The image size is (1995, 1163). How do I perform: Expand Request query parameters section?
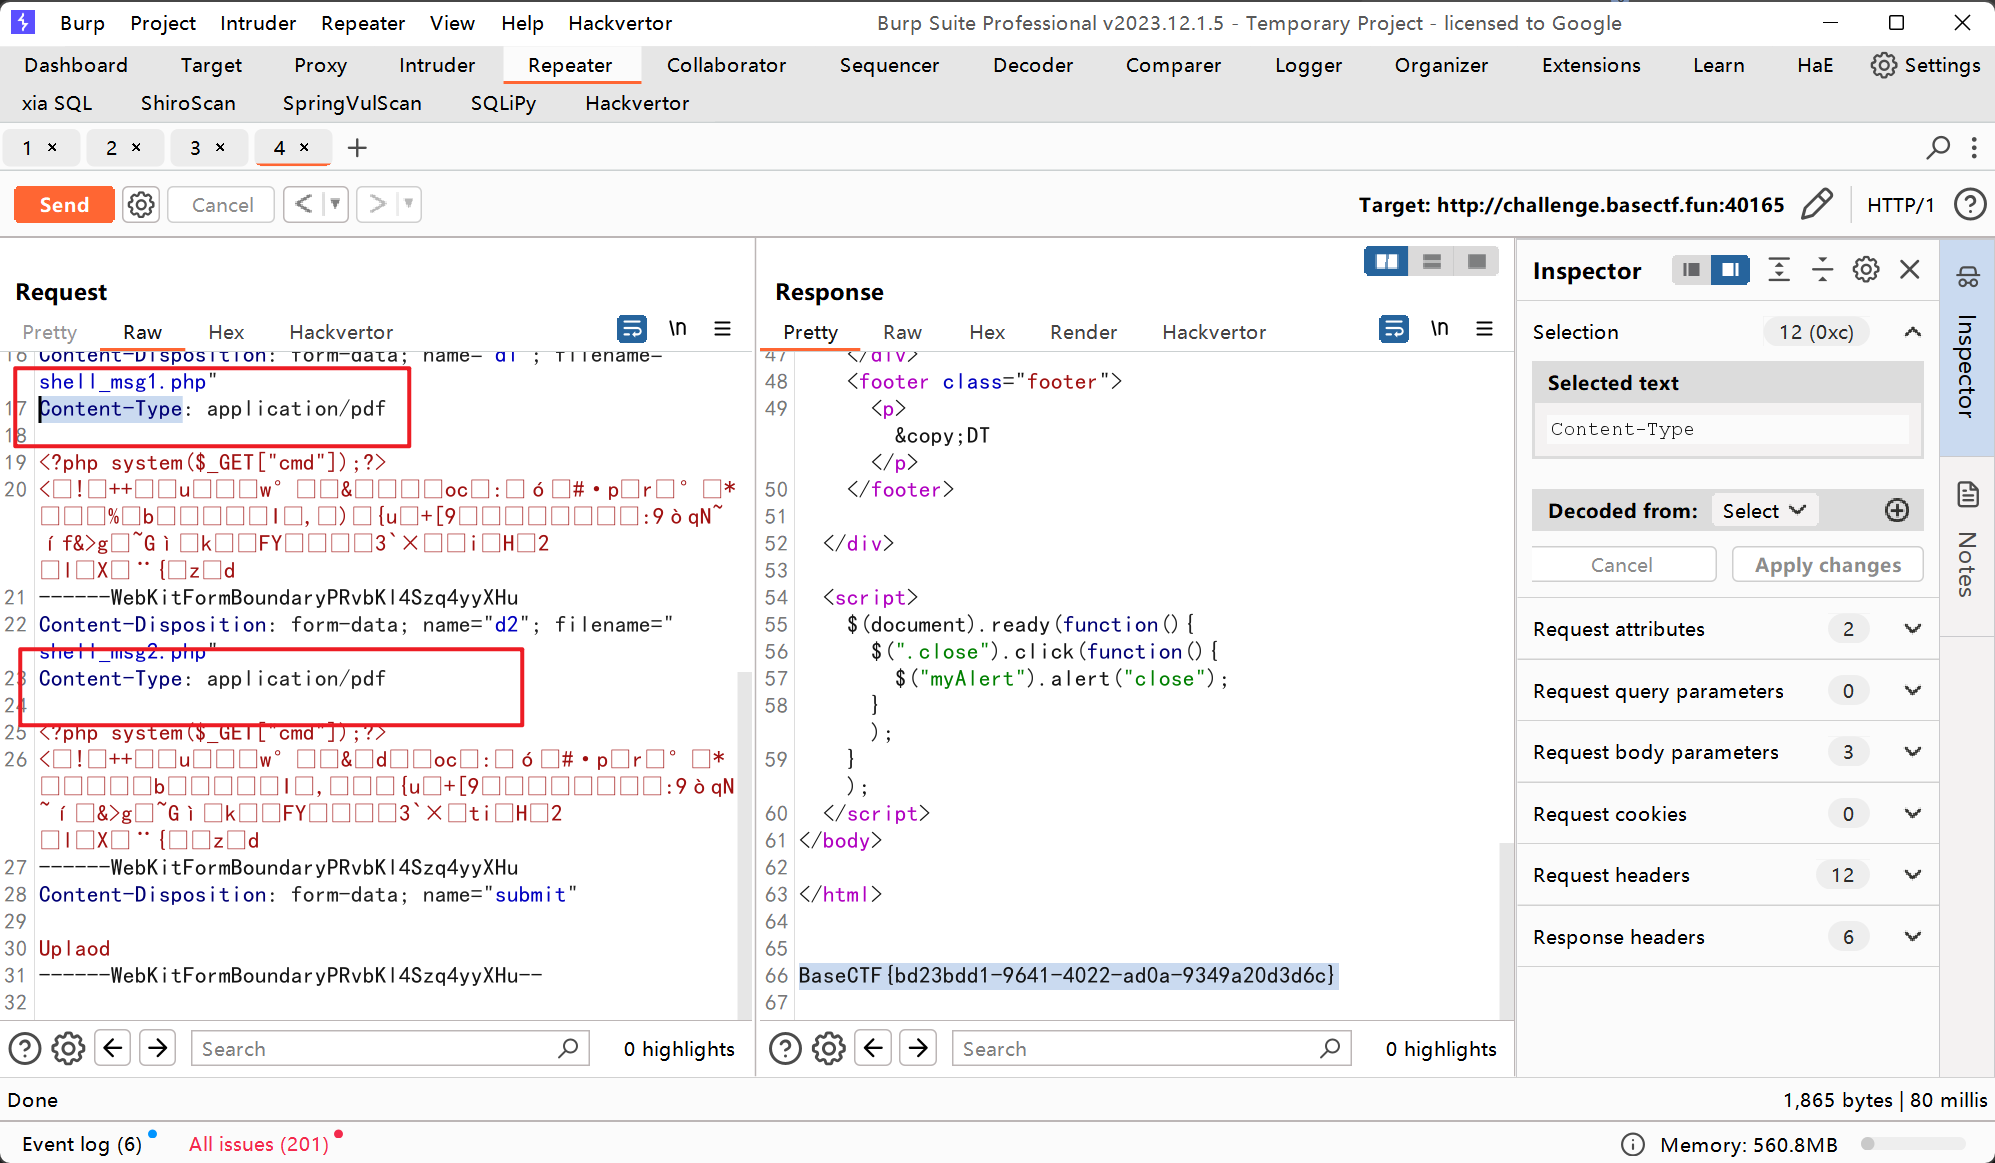tap(1727, 691)
